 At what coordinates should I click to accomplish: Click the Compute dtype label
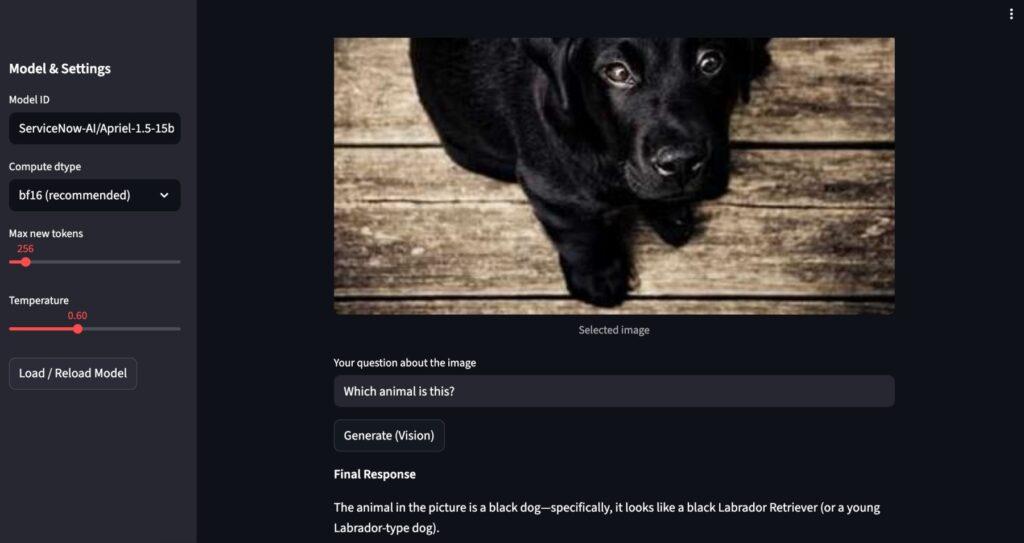coord(45,167)
